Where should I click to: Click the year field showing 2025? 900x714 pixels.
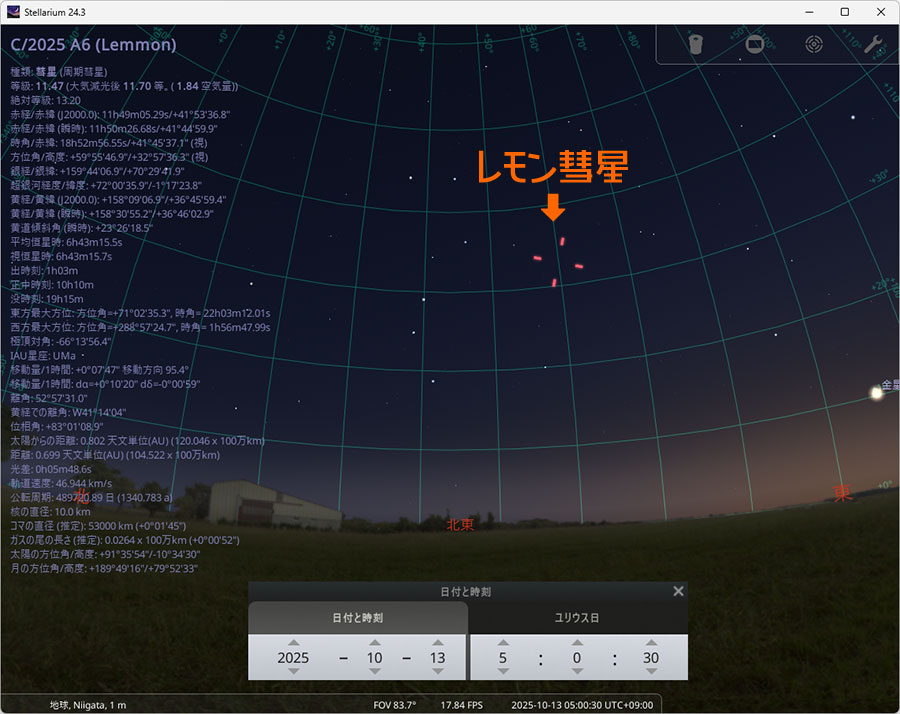[293, 658]
